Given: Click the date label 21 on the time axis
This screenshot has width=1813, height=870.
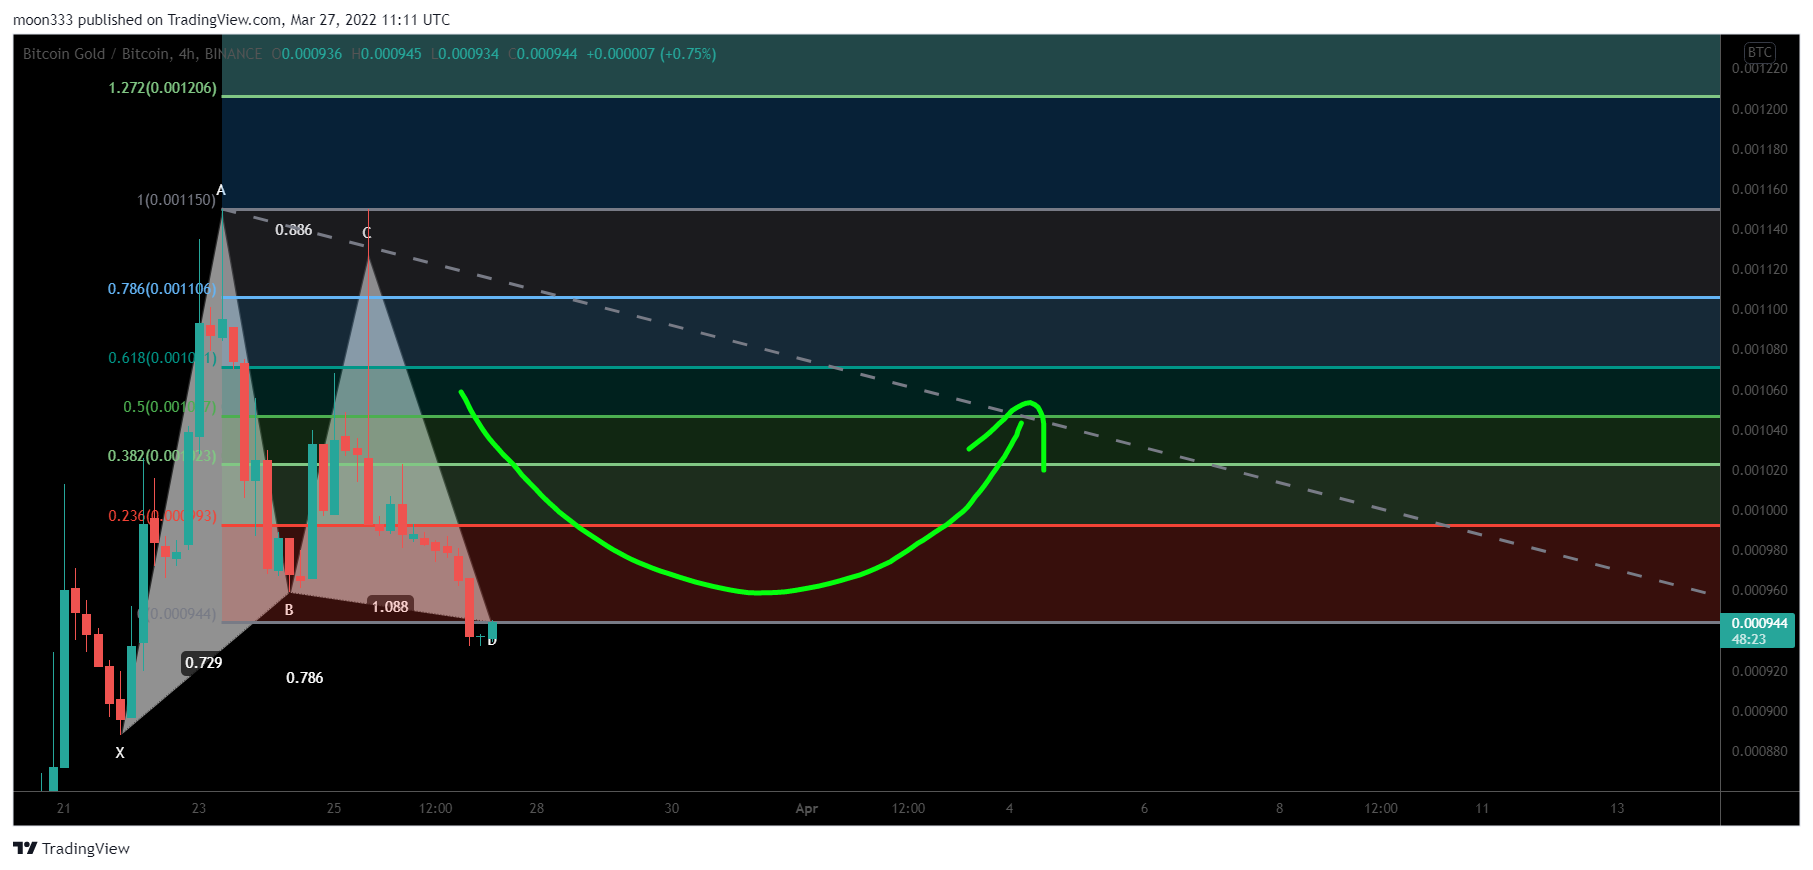Looking at the screenshot, I should click(x=64, y=808).
